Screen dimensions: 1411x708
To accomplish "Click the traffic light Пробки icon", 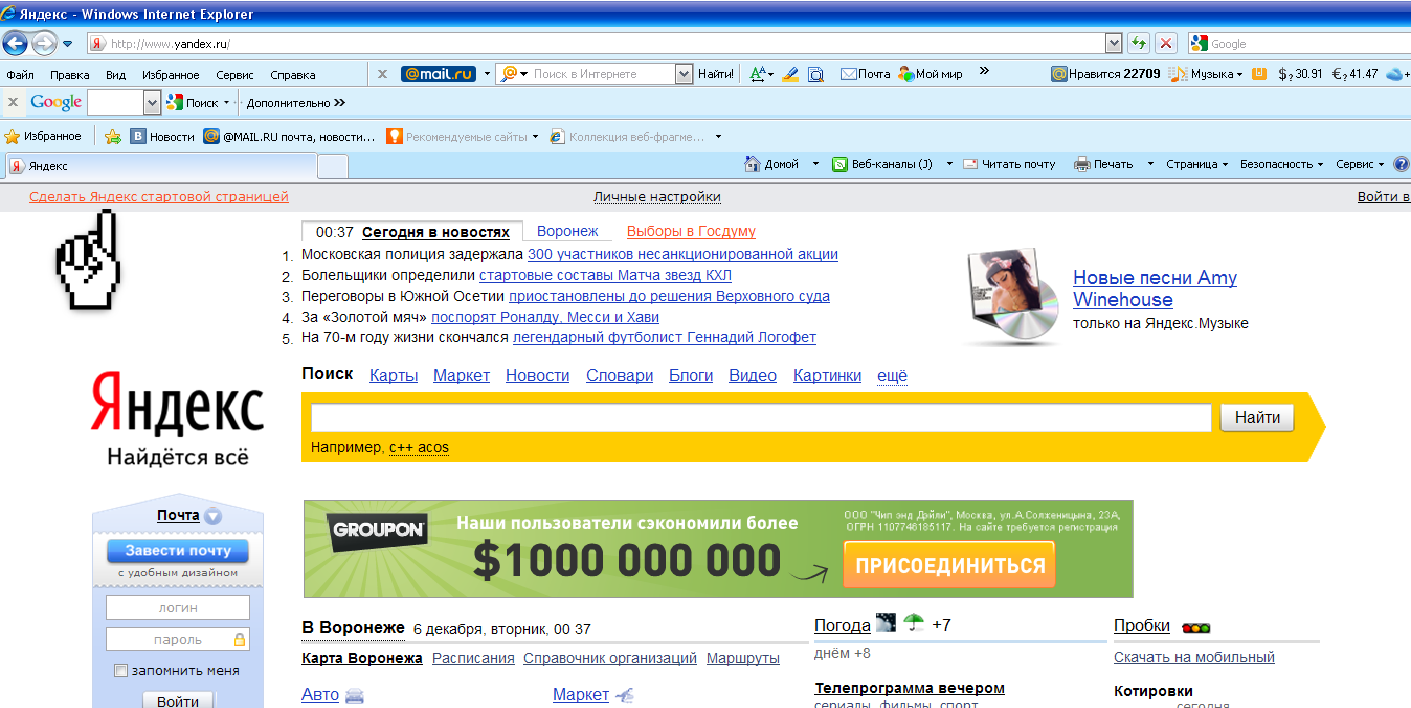I will [1195, 628].
